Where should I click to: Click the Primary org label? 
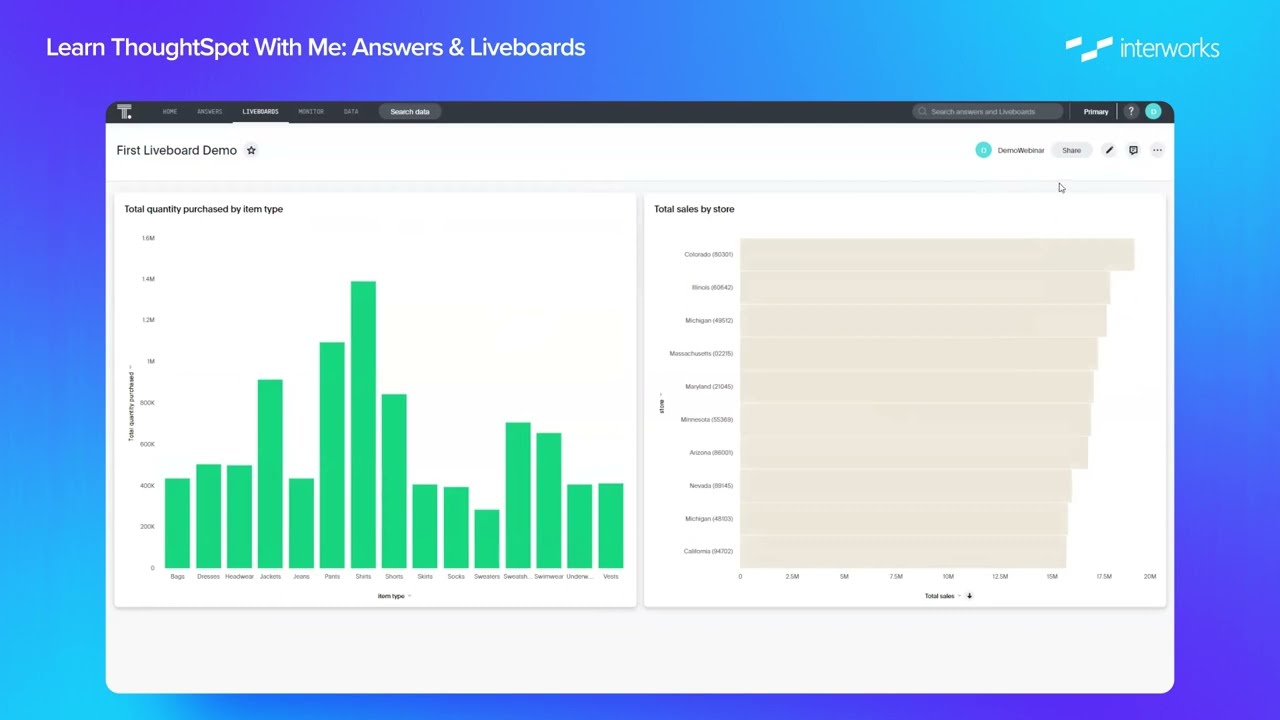pos(1096,112)
